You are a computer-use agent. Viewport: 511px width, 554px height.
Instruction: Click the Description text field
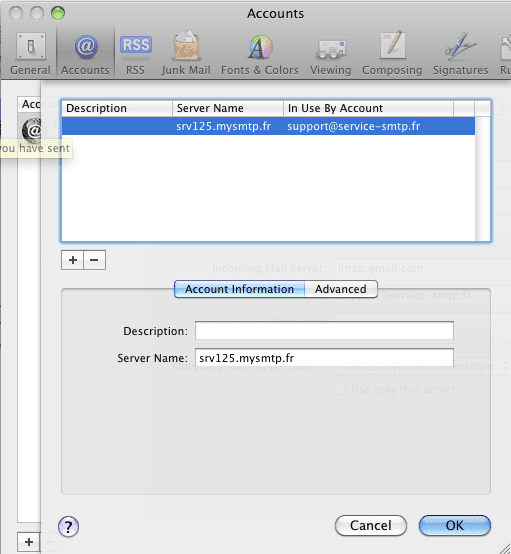click(x=324, y=331)
